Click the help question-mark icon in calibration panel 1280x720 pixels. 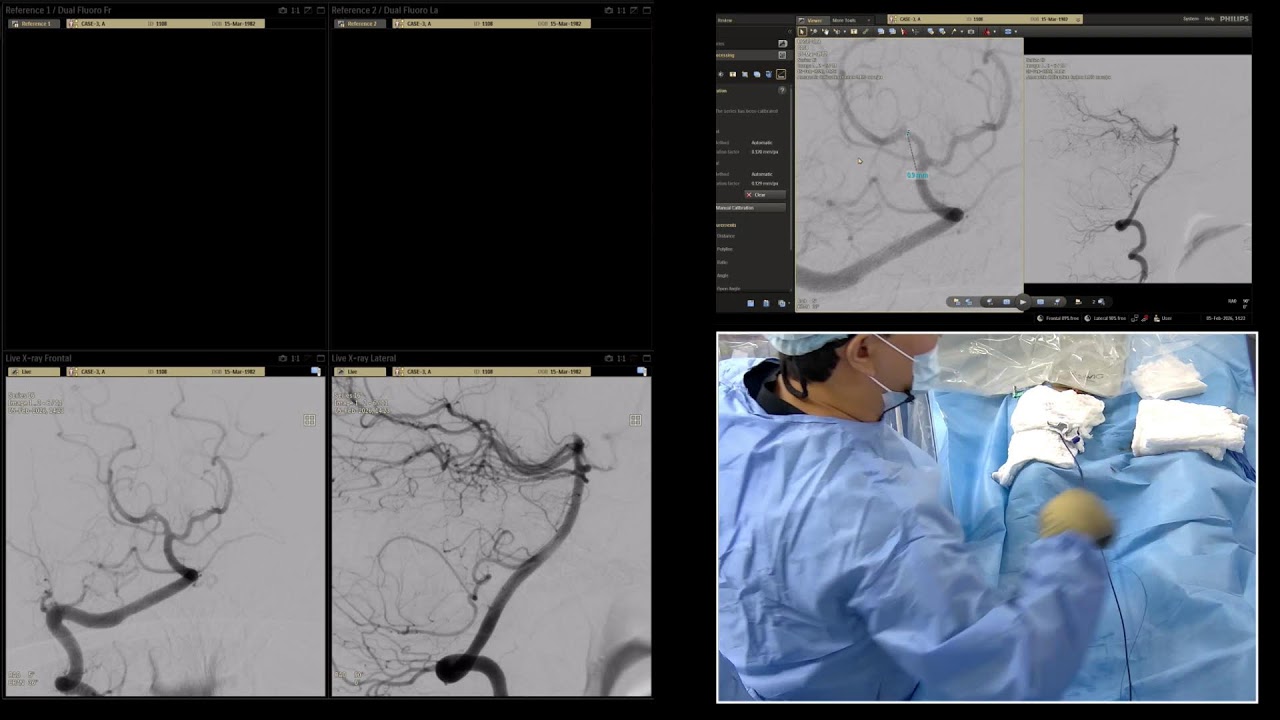782,91
